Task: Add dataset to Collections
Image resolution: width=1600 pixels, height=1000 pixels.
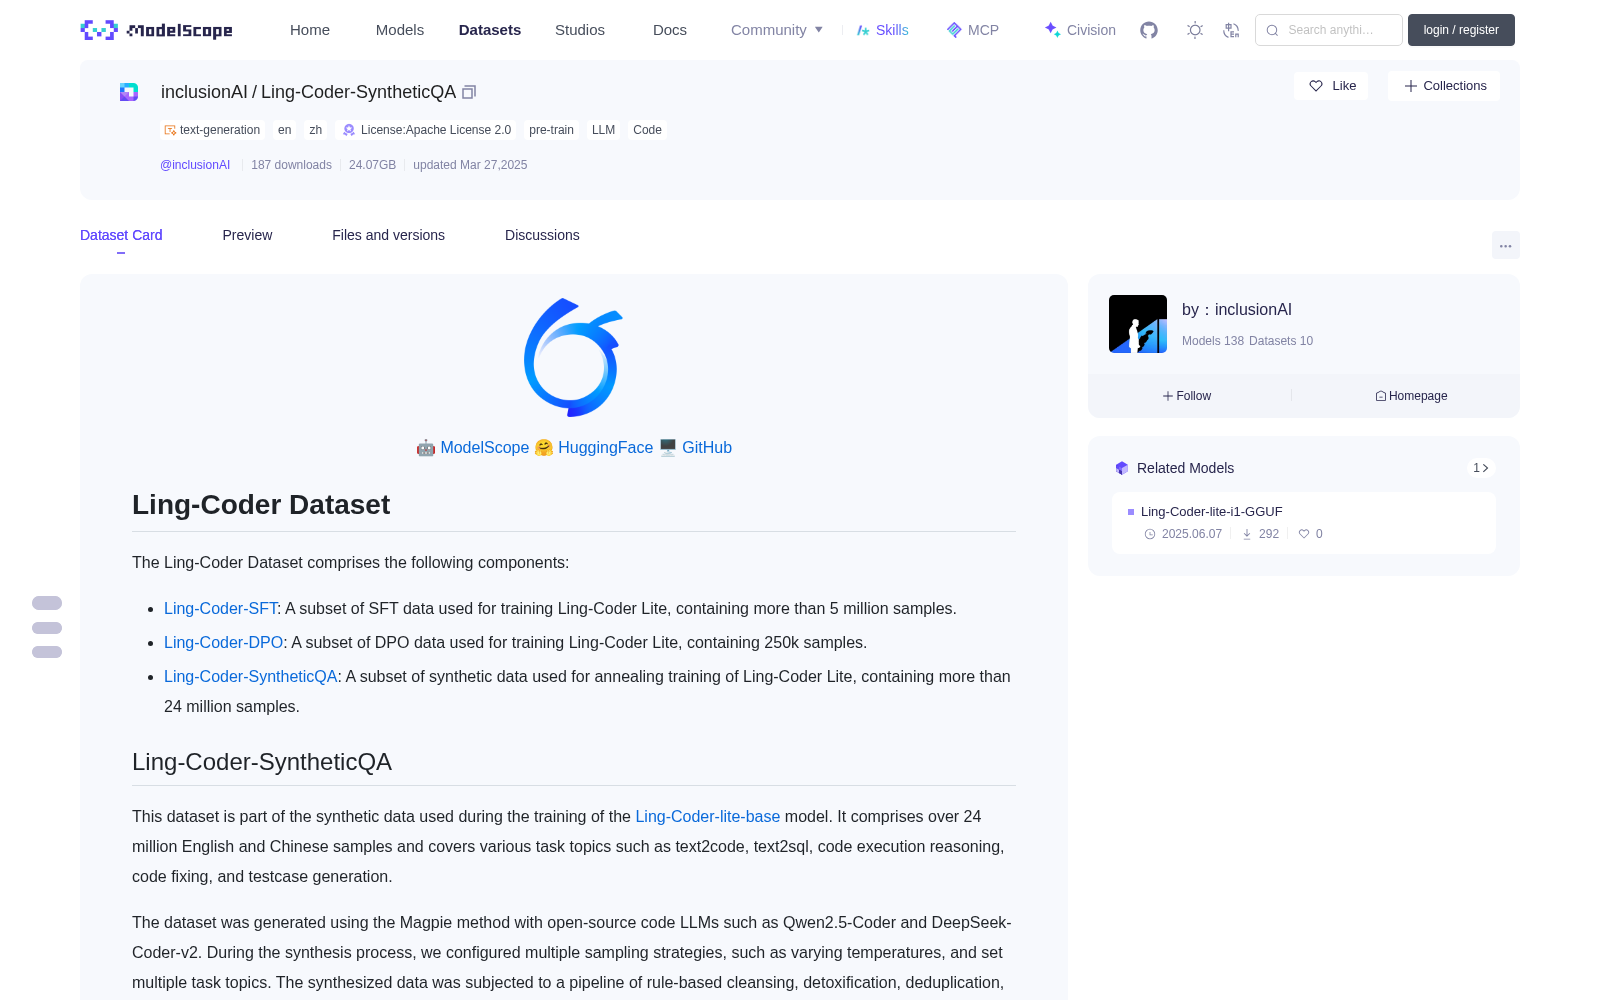Action: point(1444,86)
